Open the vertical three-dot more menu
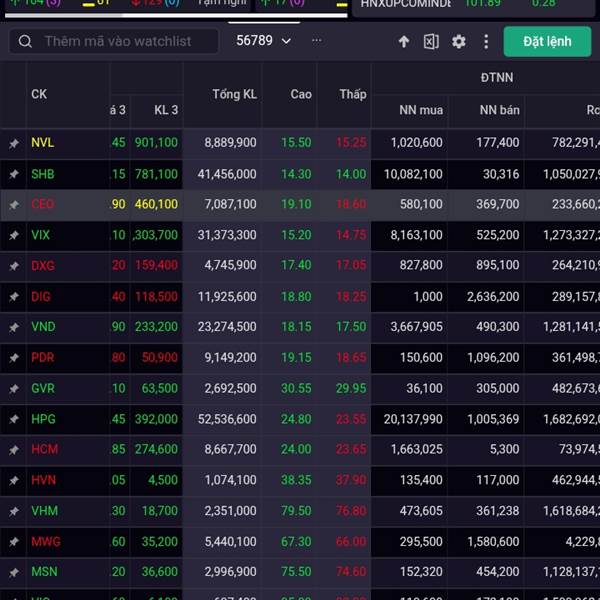This screenshot has width=600, height=600. point(486,41)
